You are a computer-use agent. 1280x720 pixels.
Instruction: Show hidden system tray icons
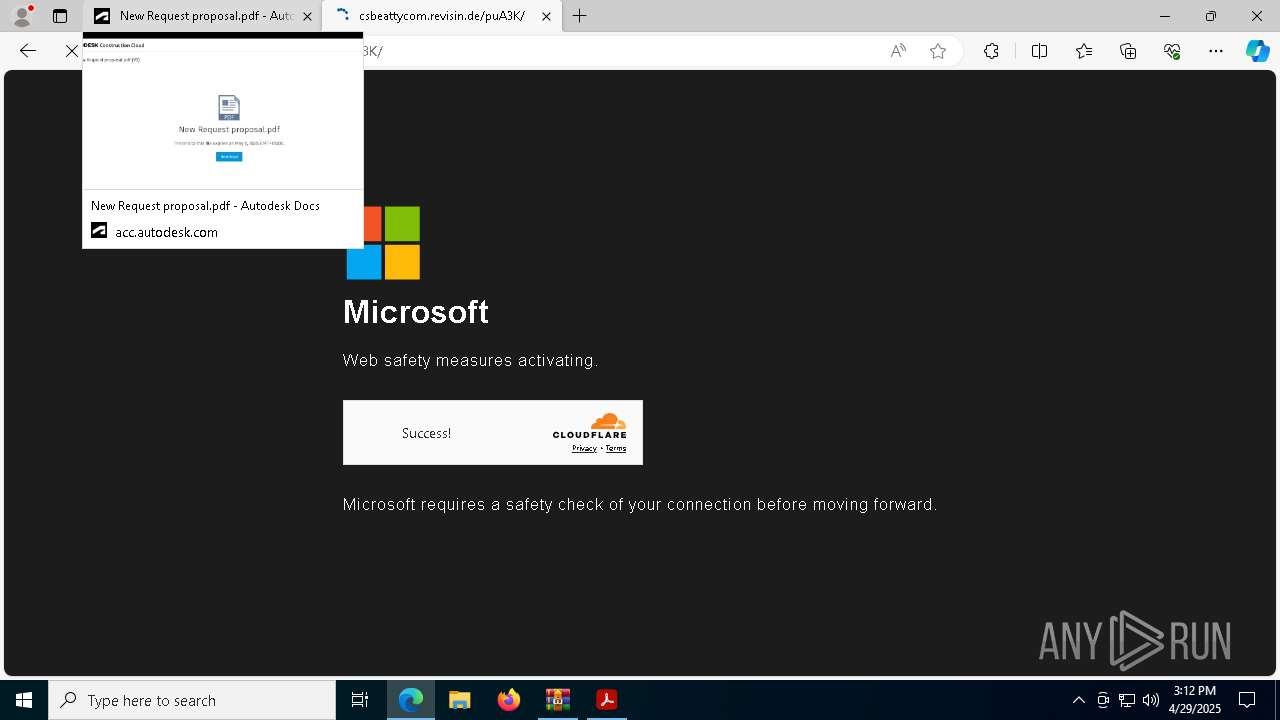1078,700
